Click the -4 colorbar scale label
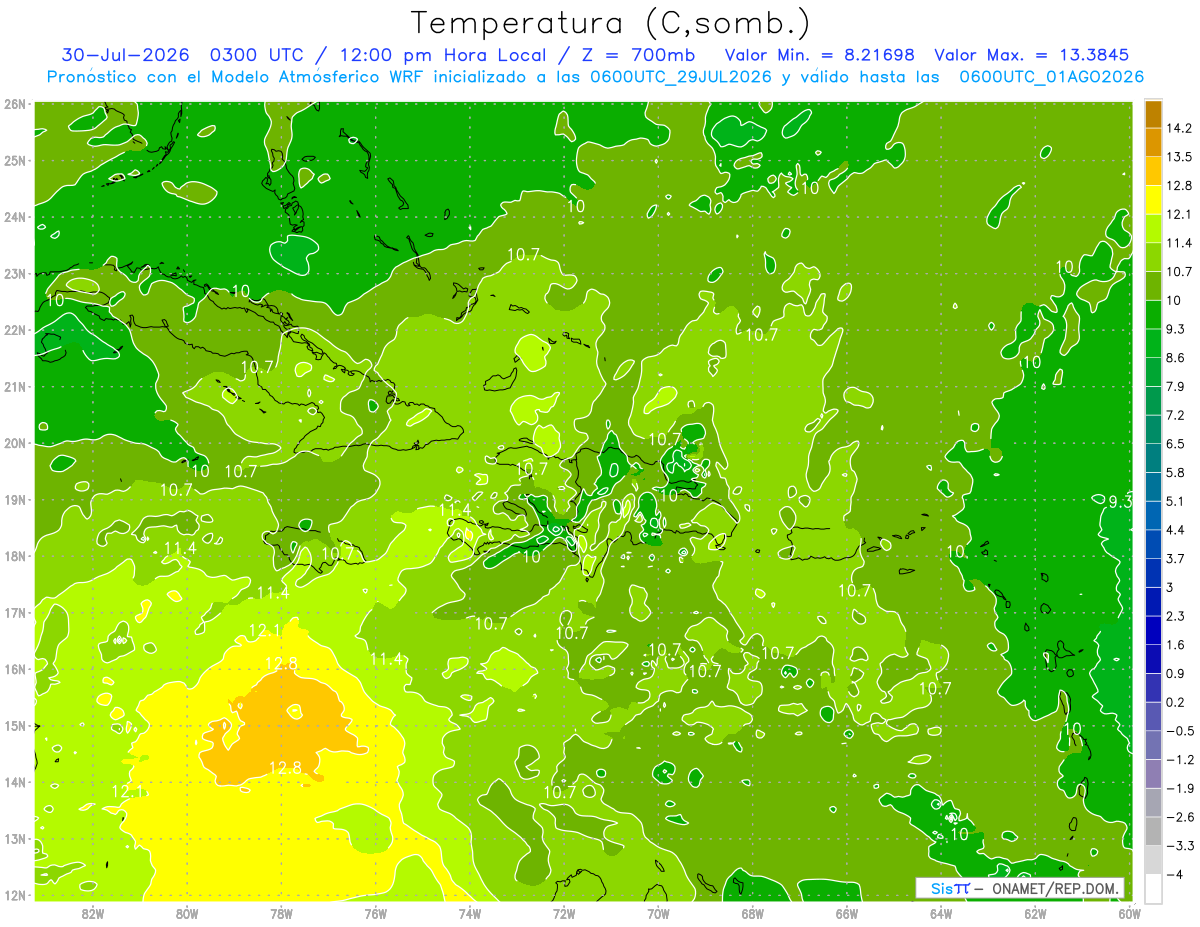The width and height of the screenshot is (1200, 927). 1174,874
